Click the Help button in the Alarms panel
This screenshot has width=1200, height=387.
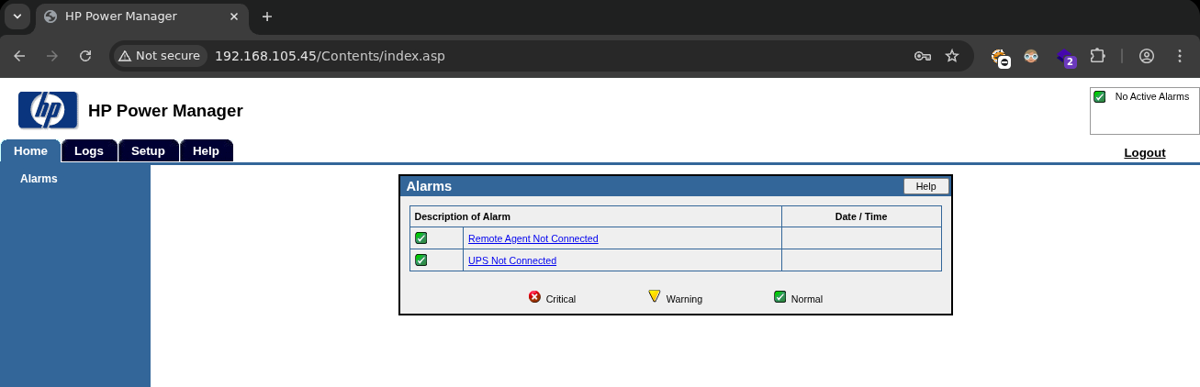coord(926,186)
